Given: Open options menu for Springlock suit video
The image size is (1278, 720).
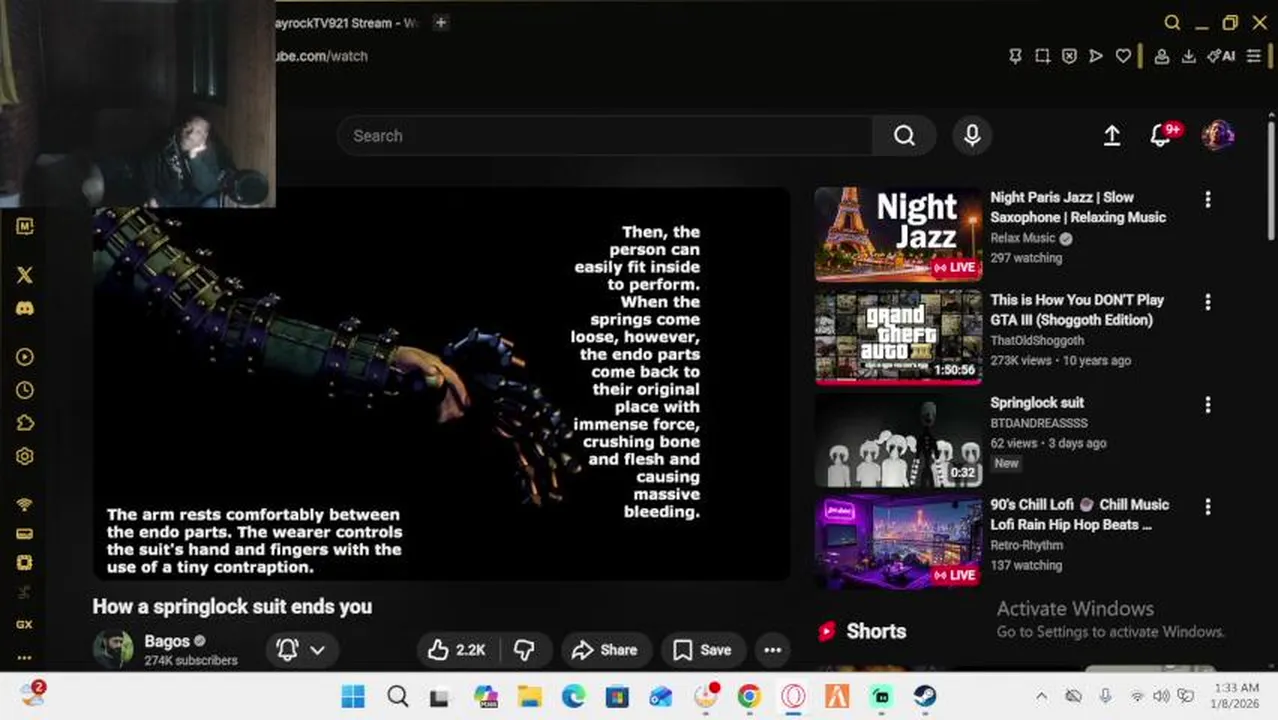Looking at the screenshot, I should [1207, 404].
